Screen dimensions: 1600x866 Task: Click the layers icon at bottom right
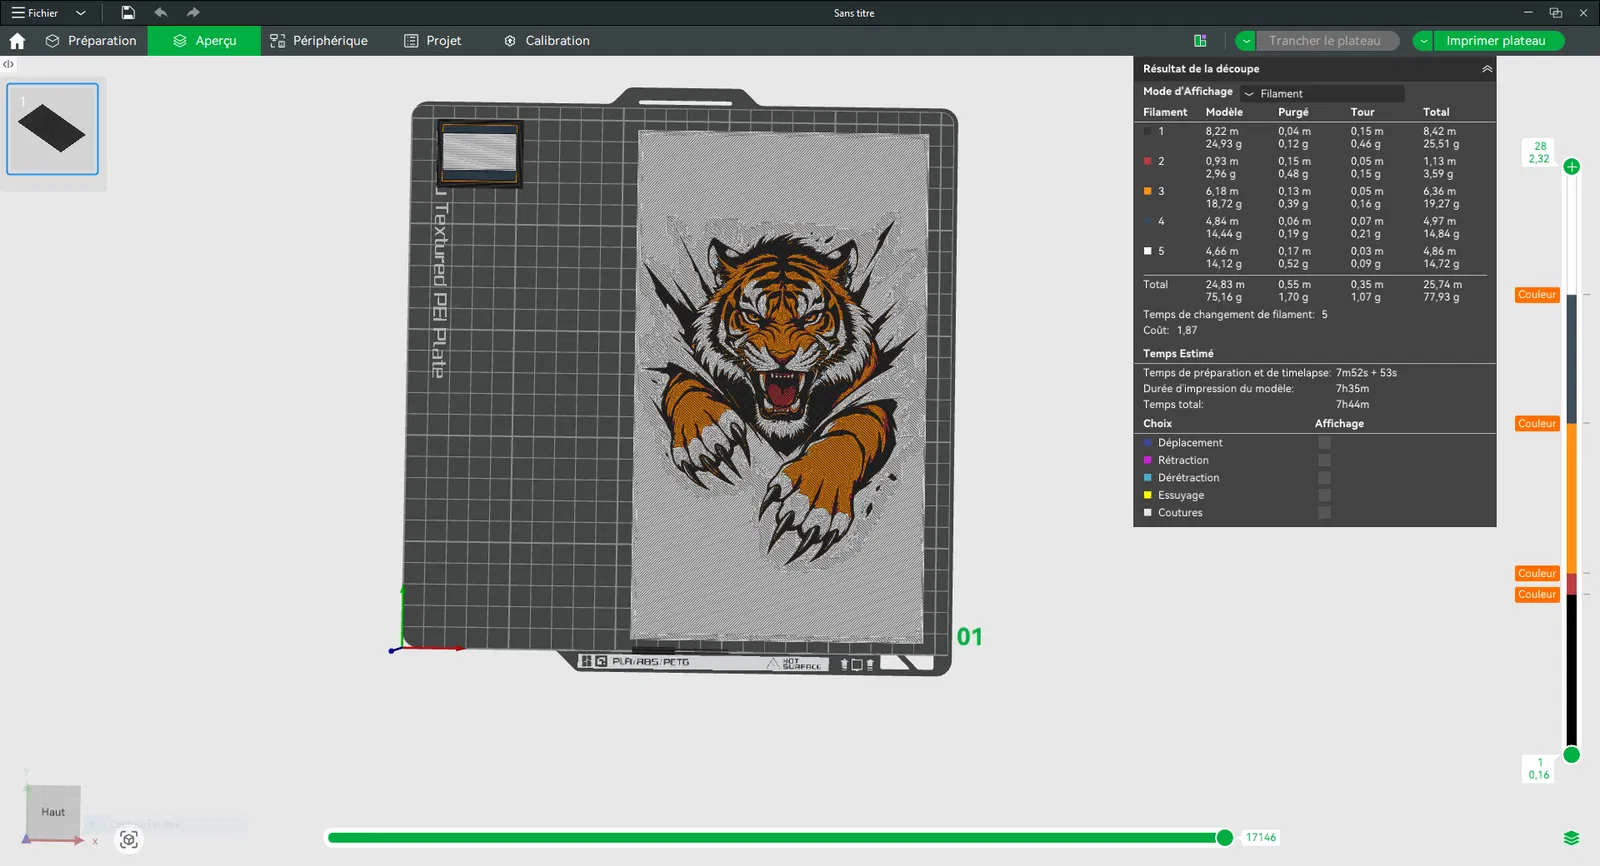pyautogui.click(x=1571, y=838)
